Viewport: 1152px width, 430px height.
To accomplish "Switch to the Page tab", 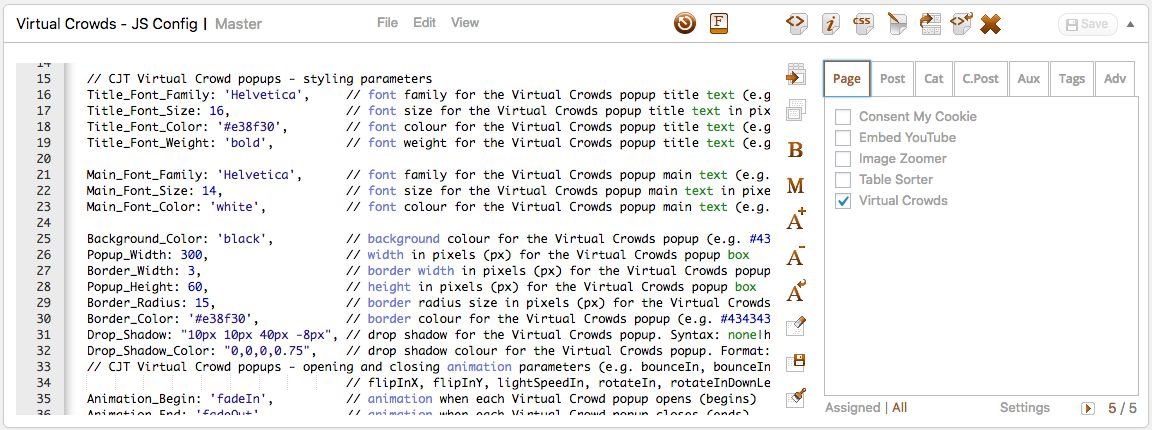I will pos(847,79).
